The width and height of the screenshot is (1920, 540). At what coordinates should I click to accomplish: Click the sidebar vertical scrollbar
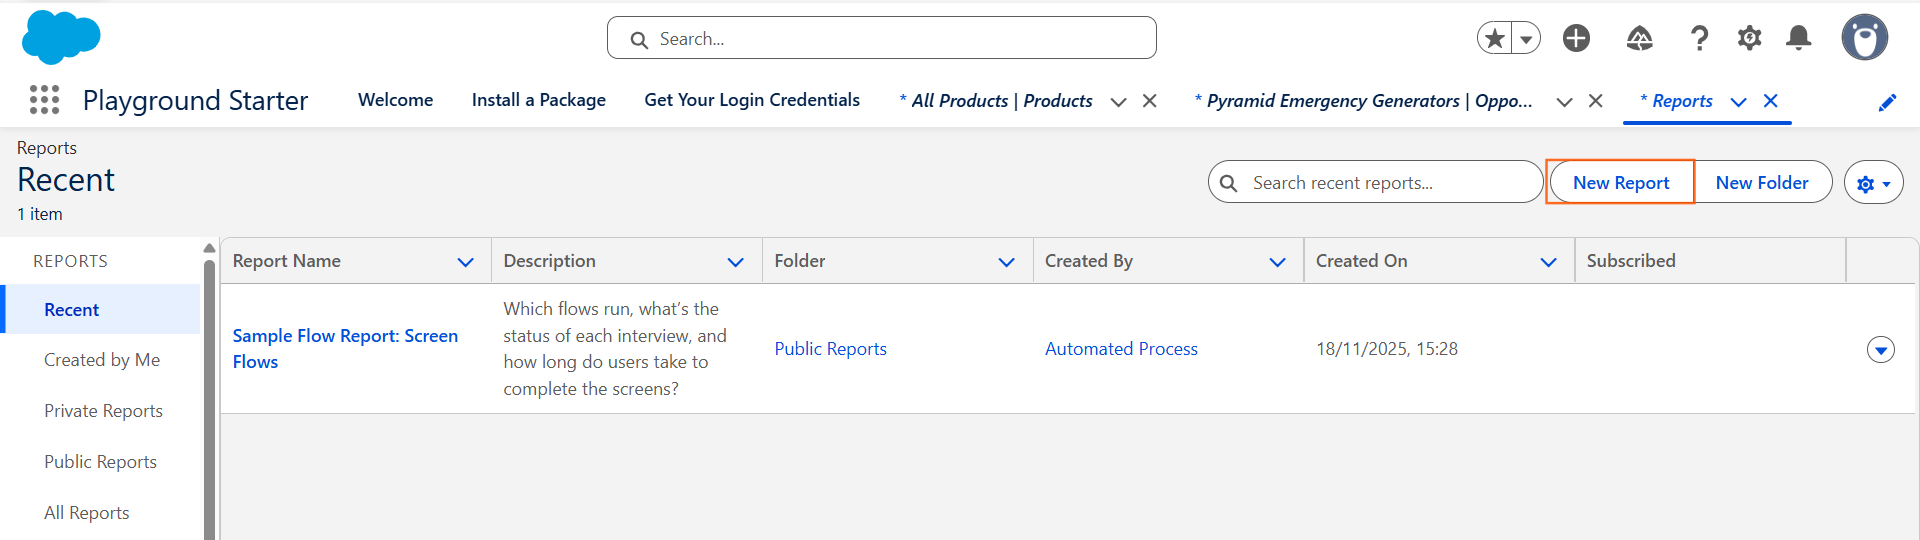[209, 400]
